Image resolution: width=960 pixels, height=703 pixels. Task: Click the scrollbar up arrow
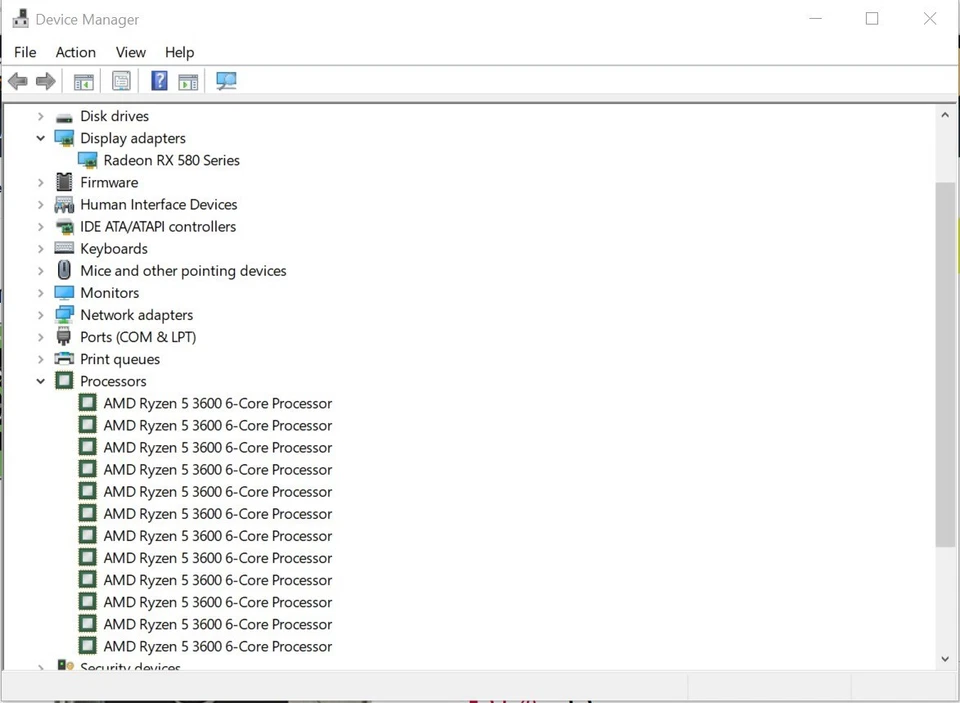pyautogui.click(x=945, y=115)
